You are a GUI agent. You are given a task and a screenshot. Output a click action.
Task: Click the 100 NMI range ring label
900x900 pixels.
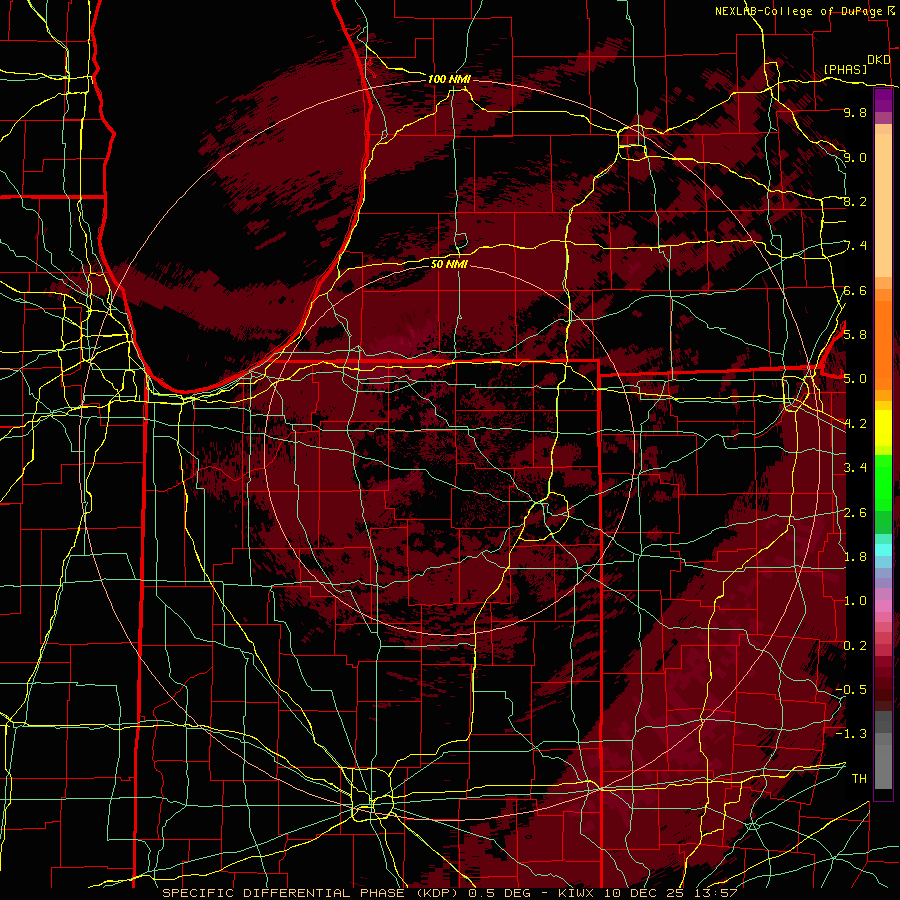(x=449, y=79)
